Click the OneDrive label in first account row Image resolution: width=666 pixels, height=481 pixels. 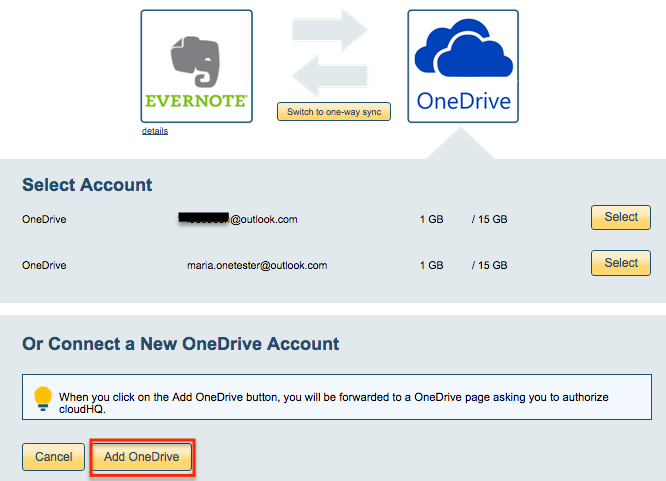tap(44, 218)
